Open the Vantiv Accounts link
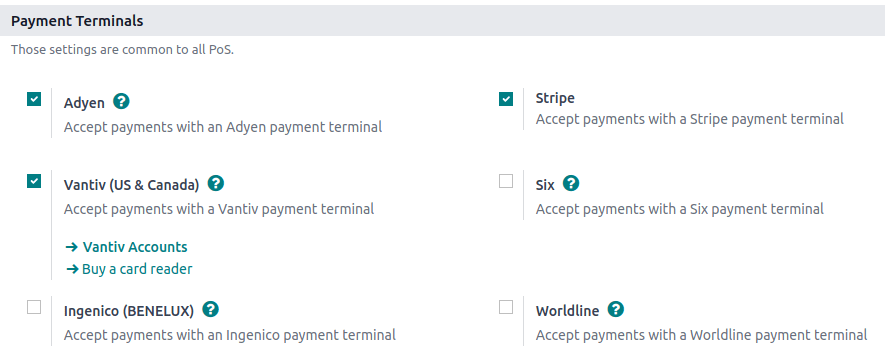This screenshot has height=364, width=885. coord(135,247)
